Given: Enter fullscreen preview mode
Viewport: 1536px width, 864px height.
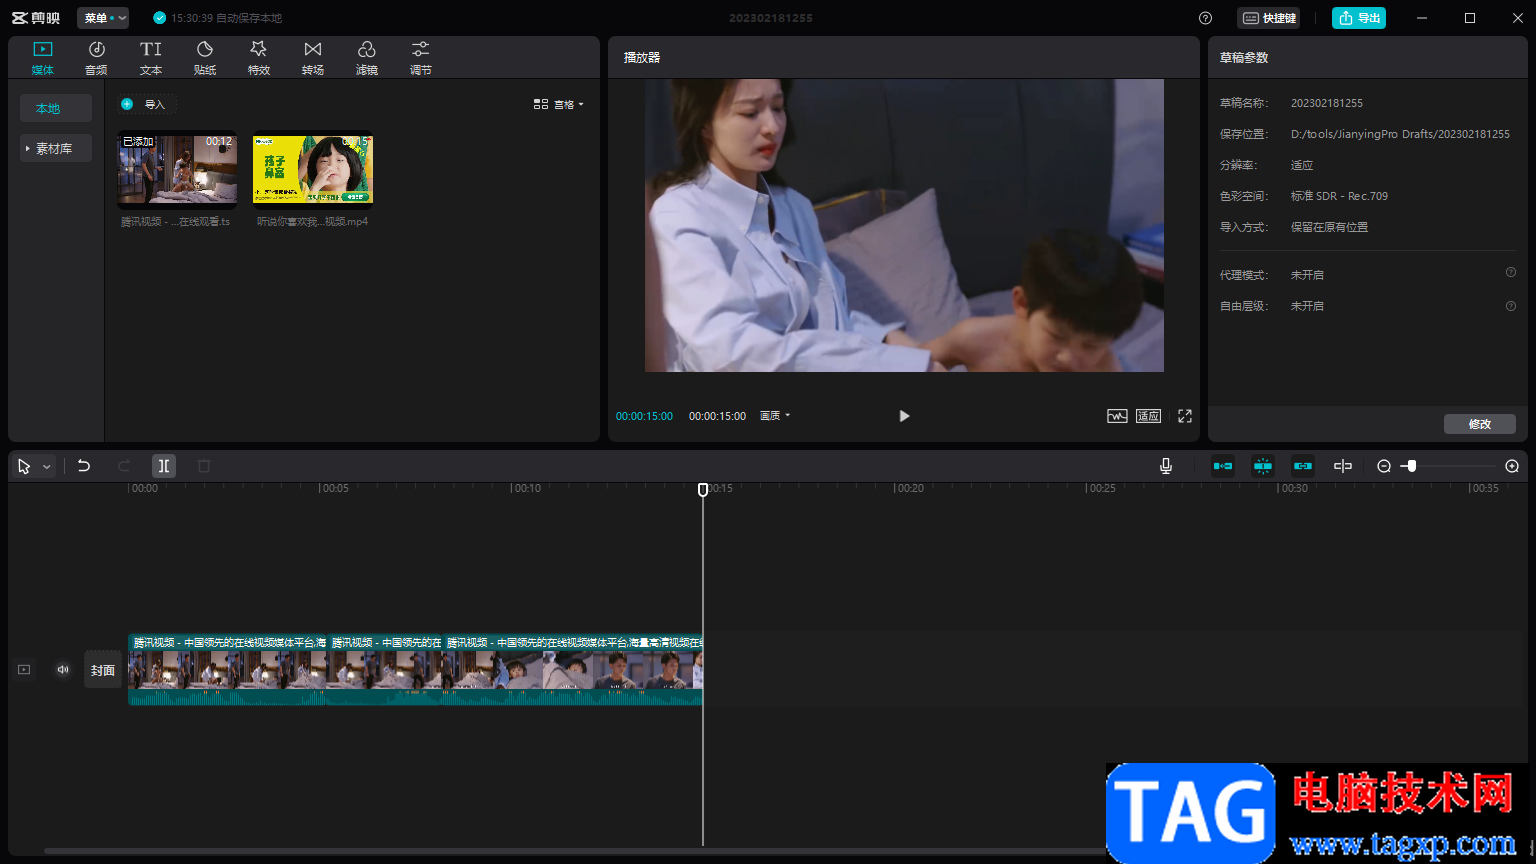Looking at the screenshot, I should [1185, 416].
